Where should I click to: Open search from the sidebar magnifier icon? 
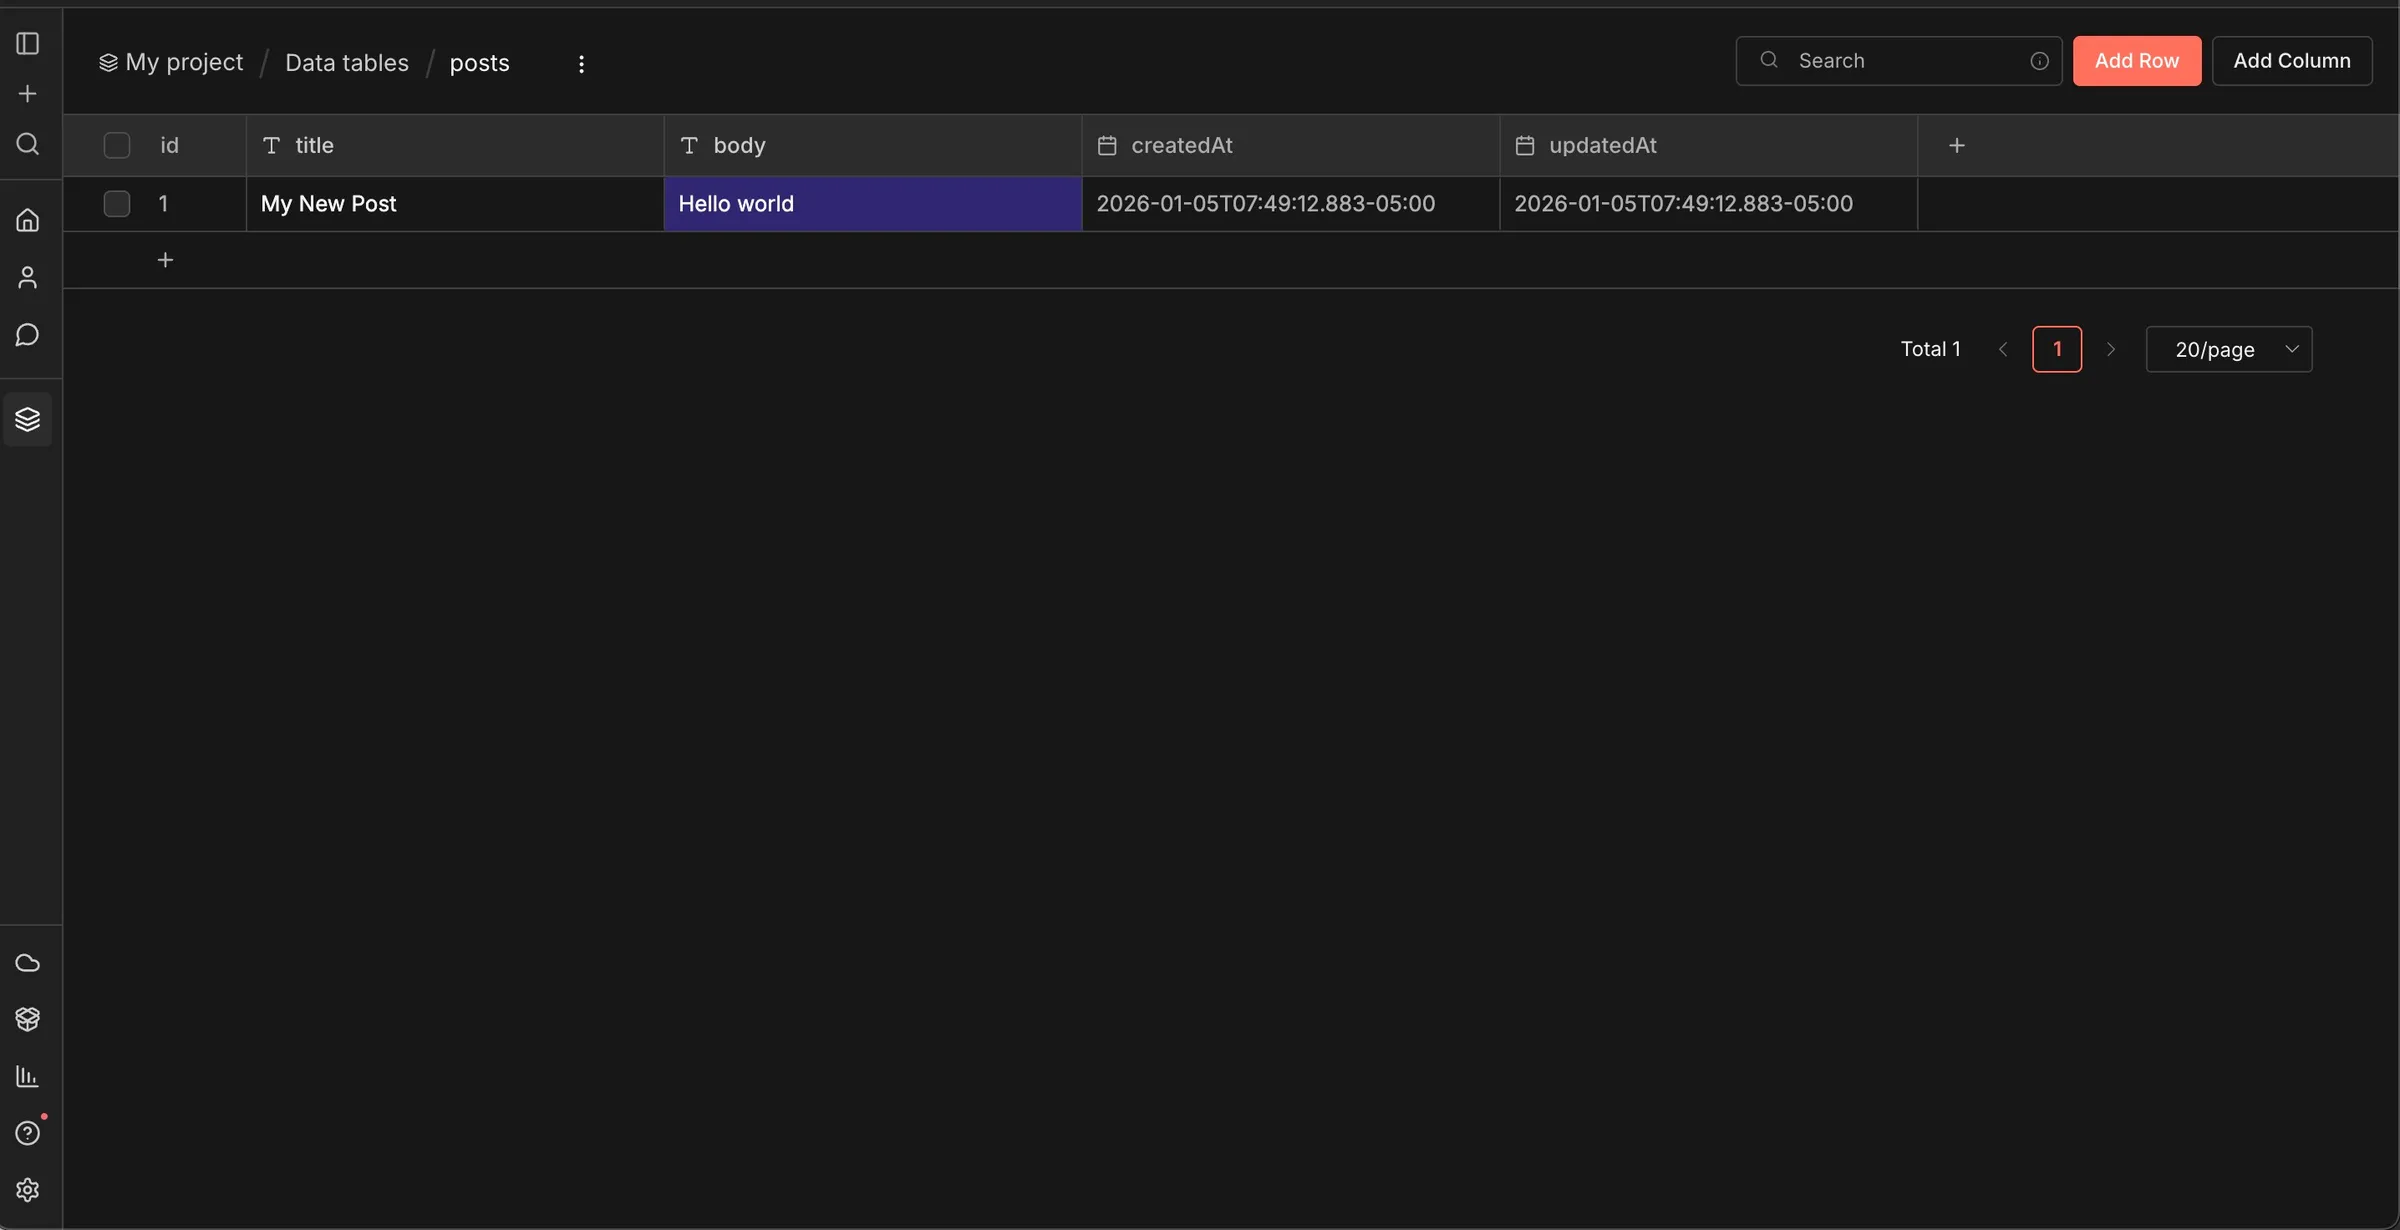tap(28, 144)
